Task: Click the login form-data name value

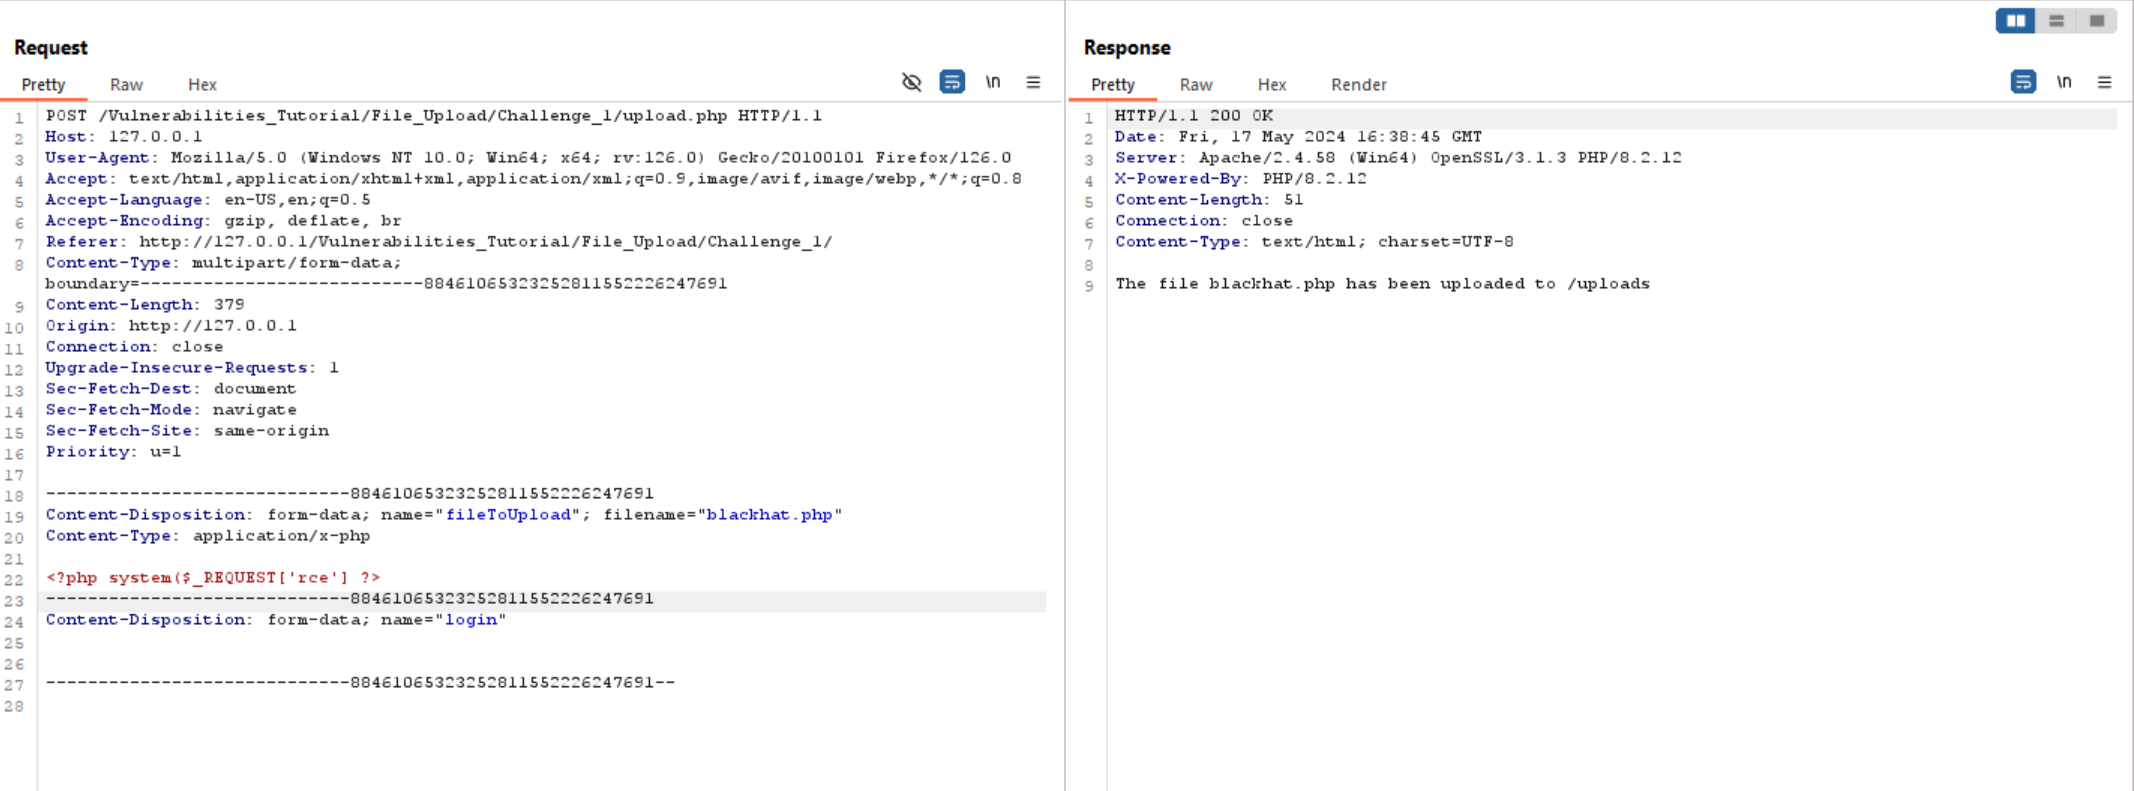Action: click(x=471, y=620)
